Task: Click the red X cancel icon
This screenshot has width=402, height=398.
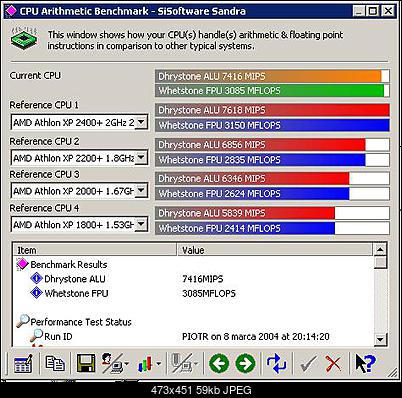Action: pyautogui.click(x=333, y=364)
